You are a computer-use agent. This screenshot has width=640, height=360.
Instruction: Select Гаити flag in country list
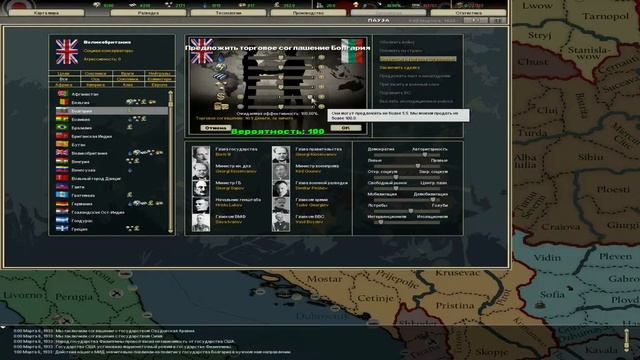(x=62, y=187)
